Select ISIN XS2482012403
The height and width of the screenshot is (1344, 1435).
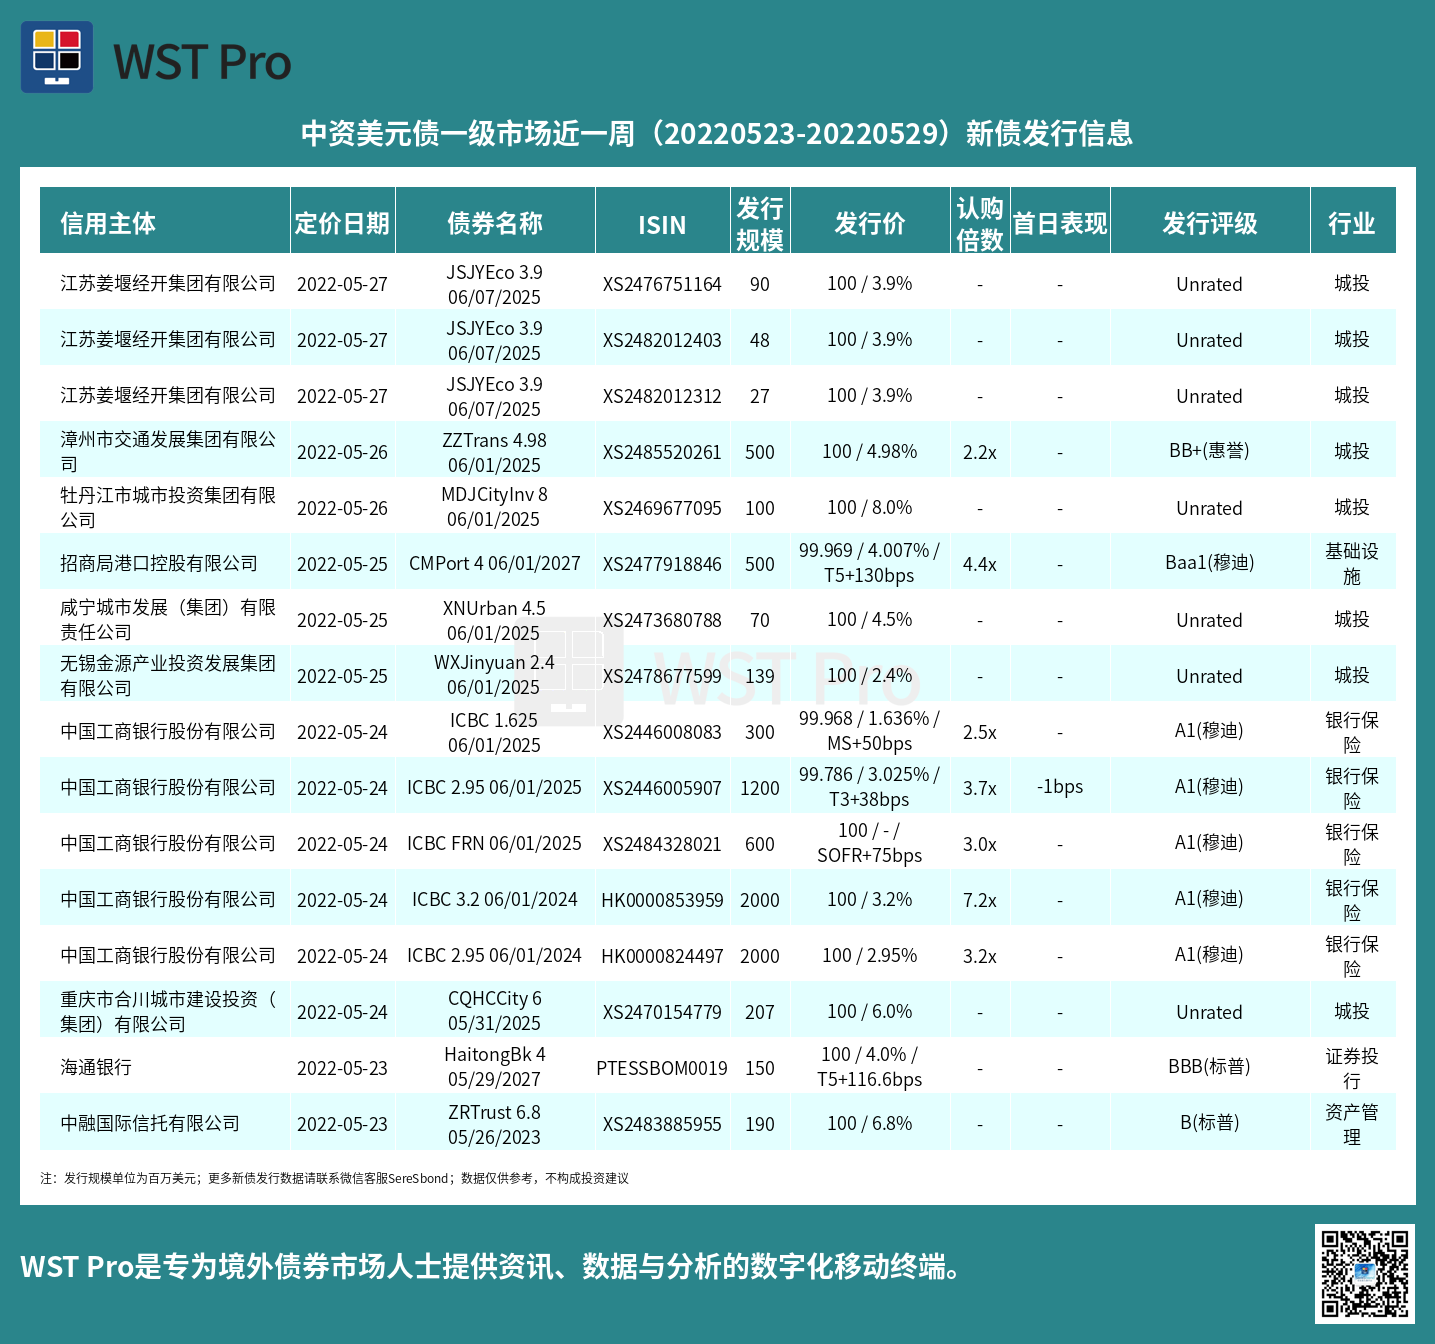point(662,340)
